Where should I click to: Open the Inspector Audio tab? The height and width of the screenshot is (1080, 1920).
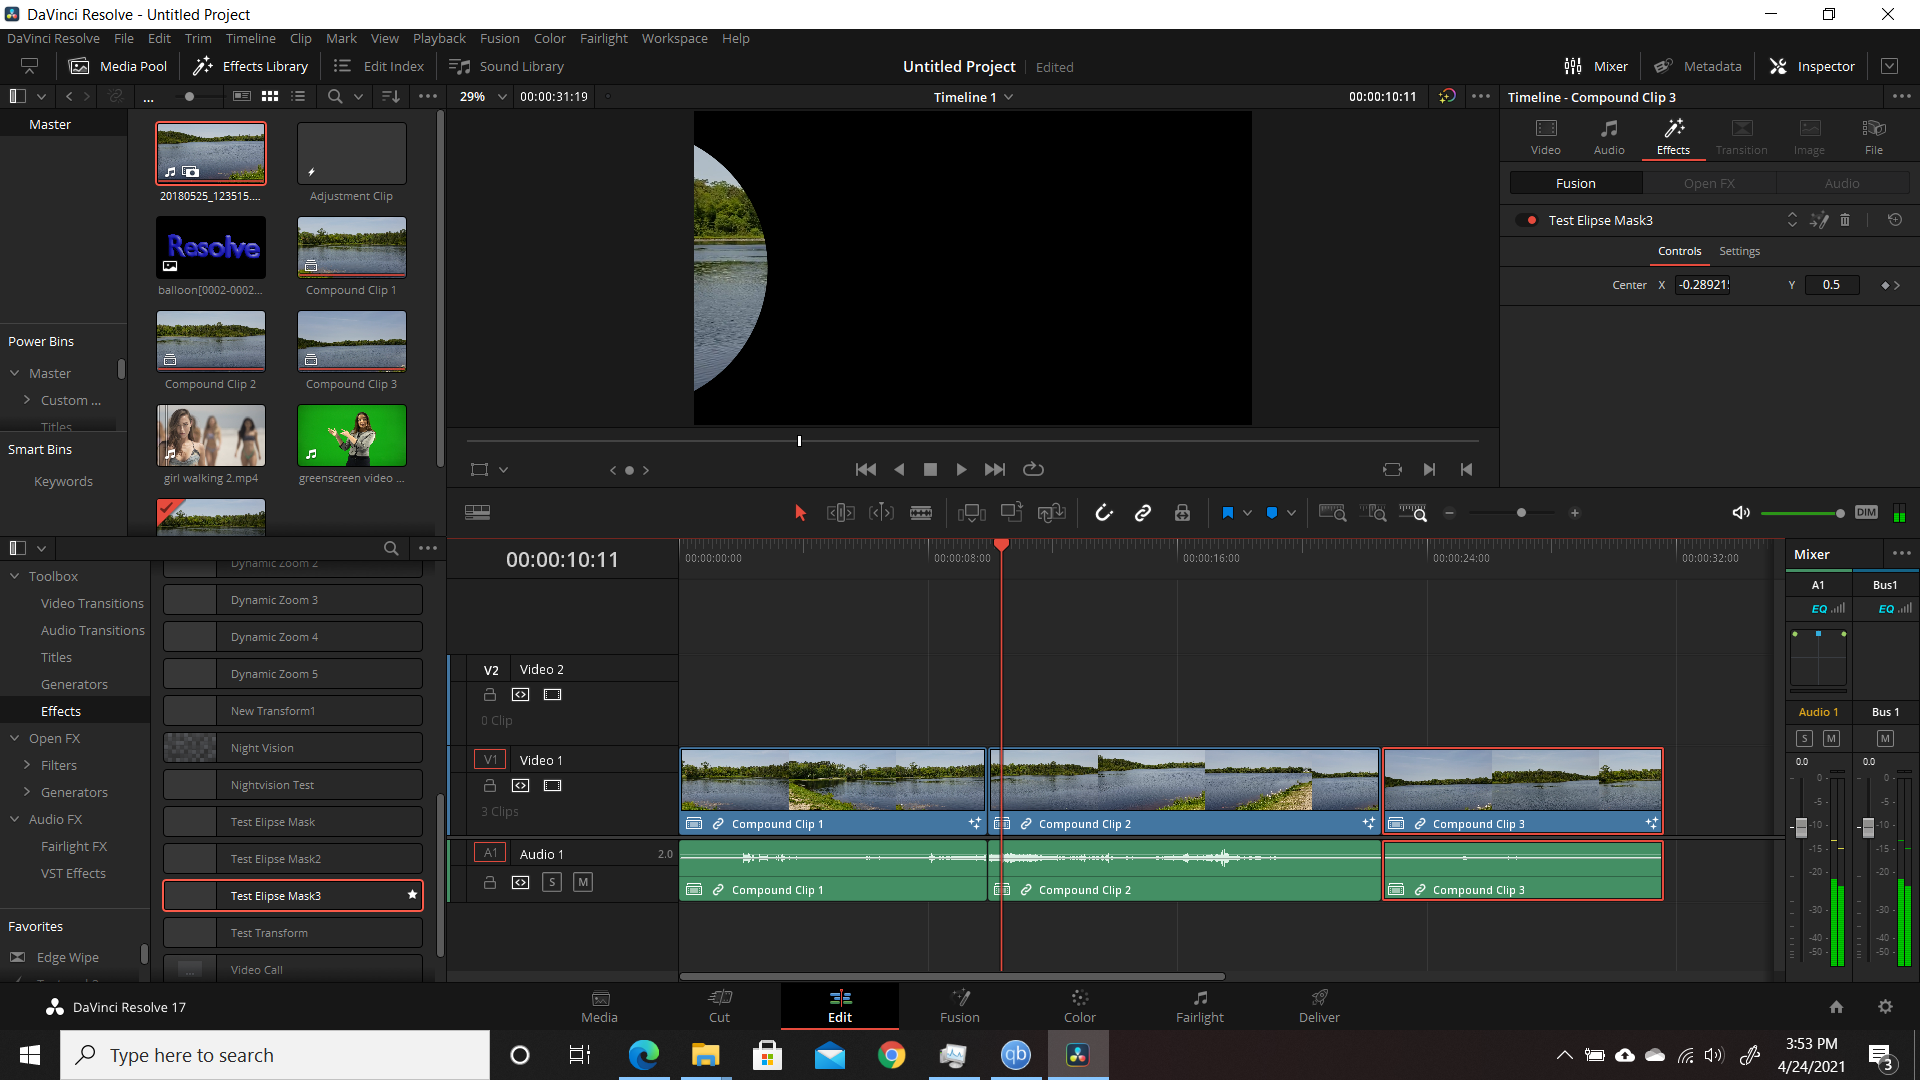click(1609, 137)
